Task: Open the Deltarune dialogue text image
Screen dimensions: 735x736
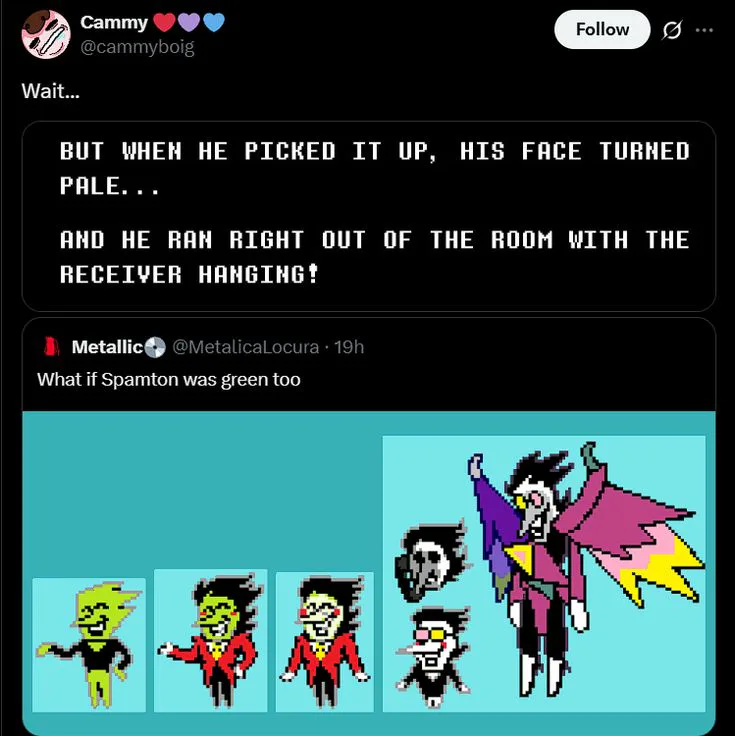Action: (x=368, y=216)
